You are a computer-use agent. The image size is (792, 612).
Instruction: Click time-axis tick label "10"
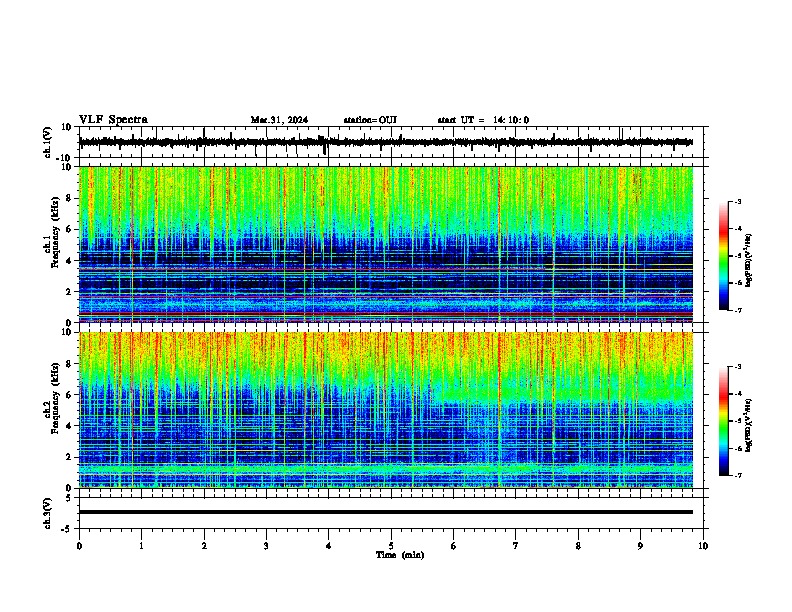click(703, 546)
